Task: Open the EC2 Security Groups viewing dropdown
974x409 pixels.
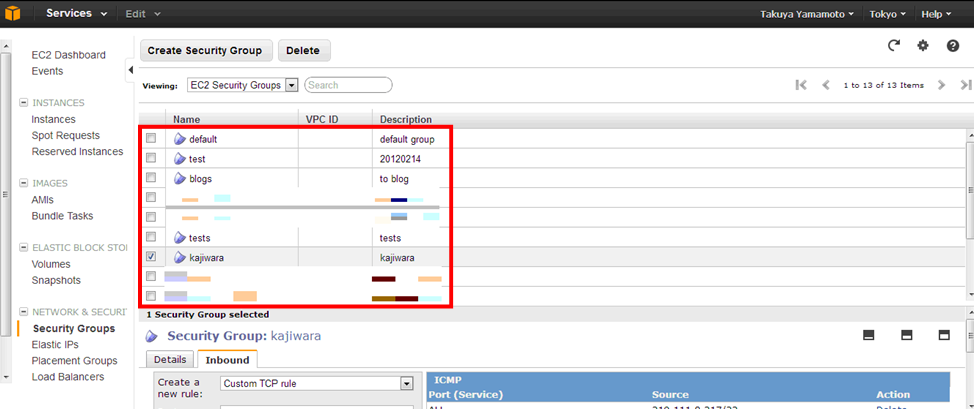Action: (x=243, y=85)
